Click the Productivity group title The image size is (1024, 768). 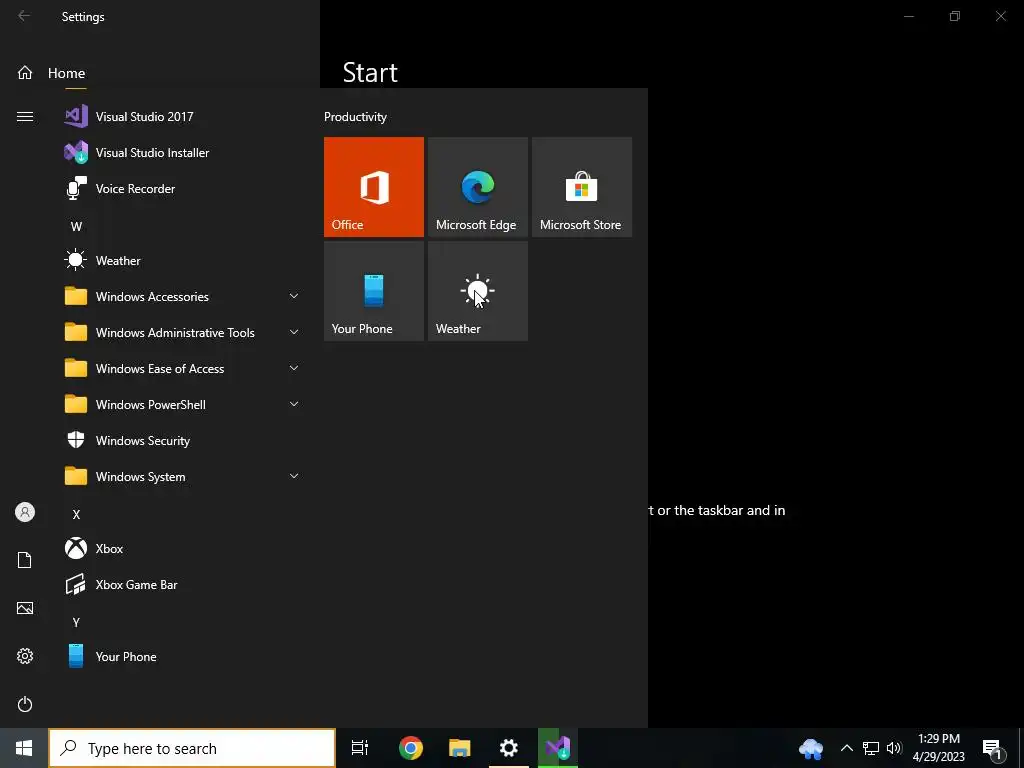[355, 117]
